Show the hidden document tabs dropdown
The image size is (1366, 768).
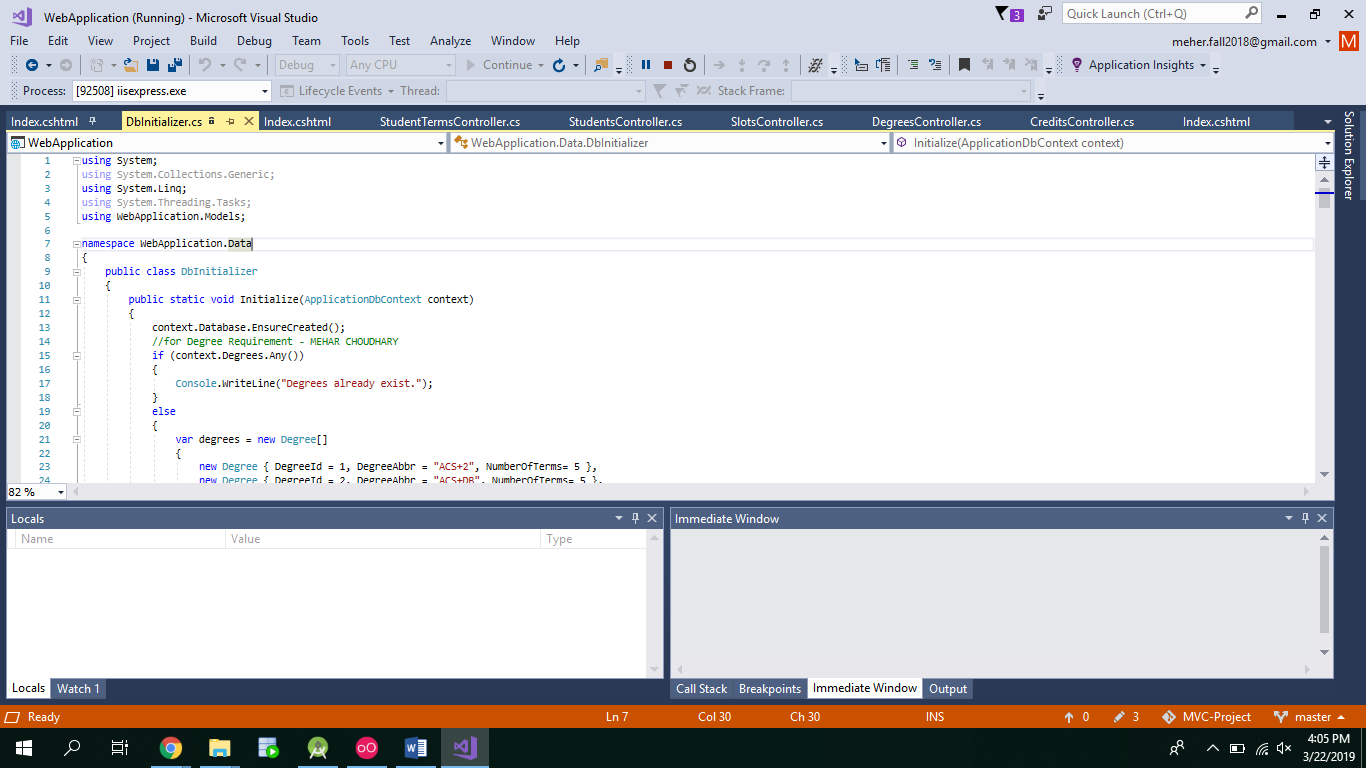[x=1327, y=122]
